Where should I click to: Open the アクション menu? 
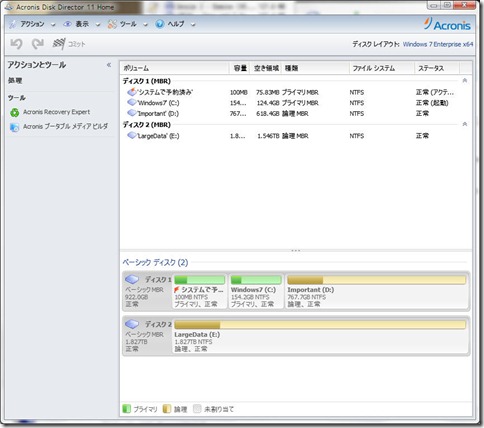[x=32, y=24]
